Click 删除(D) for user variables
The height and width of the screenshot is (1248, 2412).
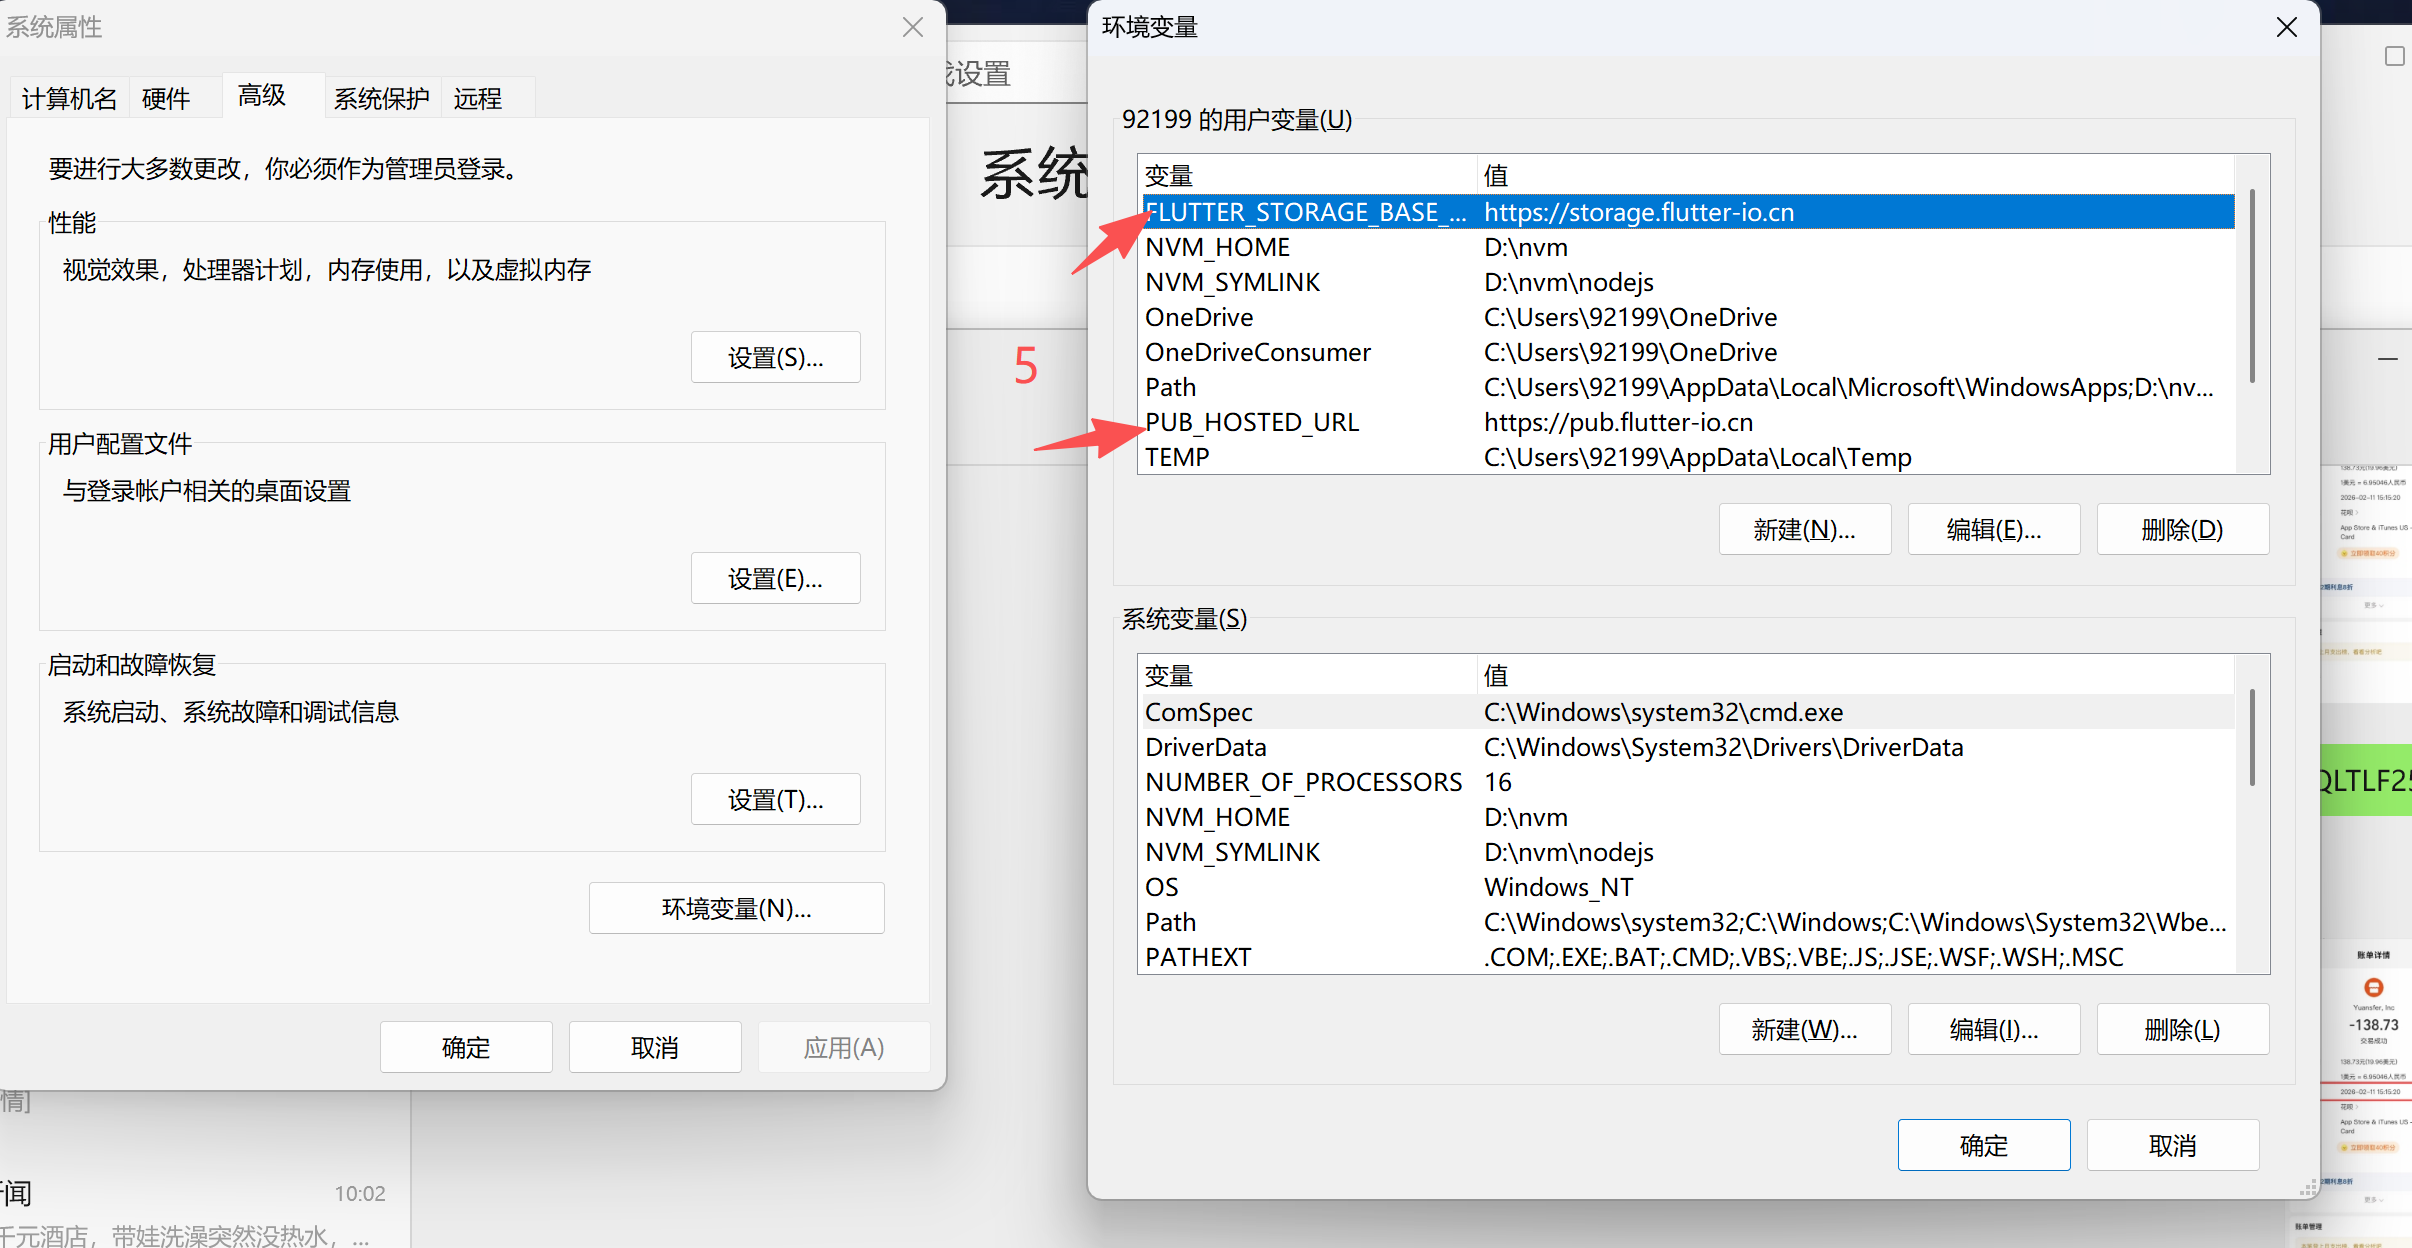pos(2182,530)
